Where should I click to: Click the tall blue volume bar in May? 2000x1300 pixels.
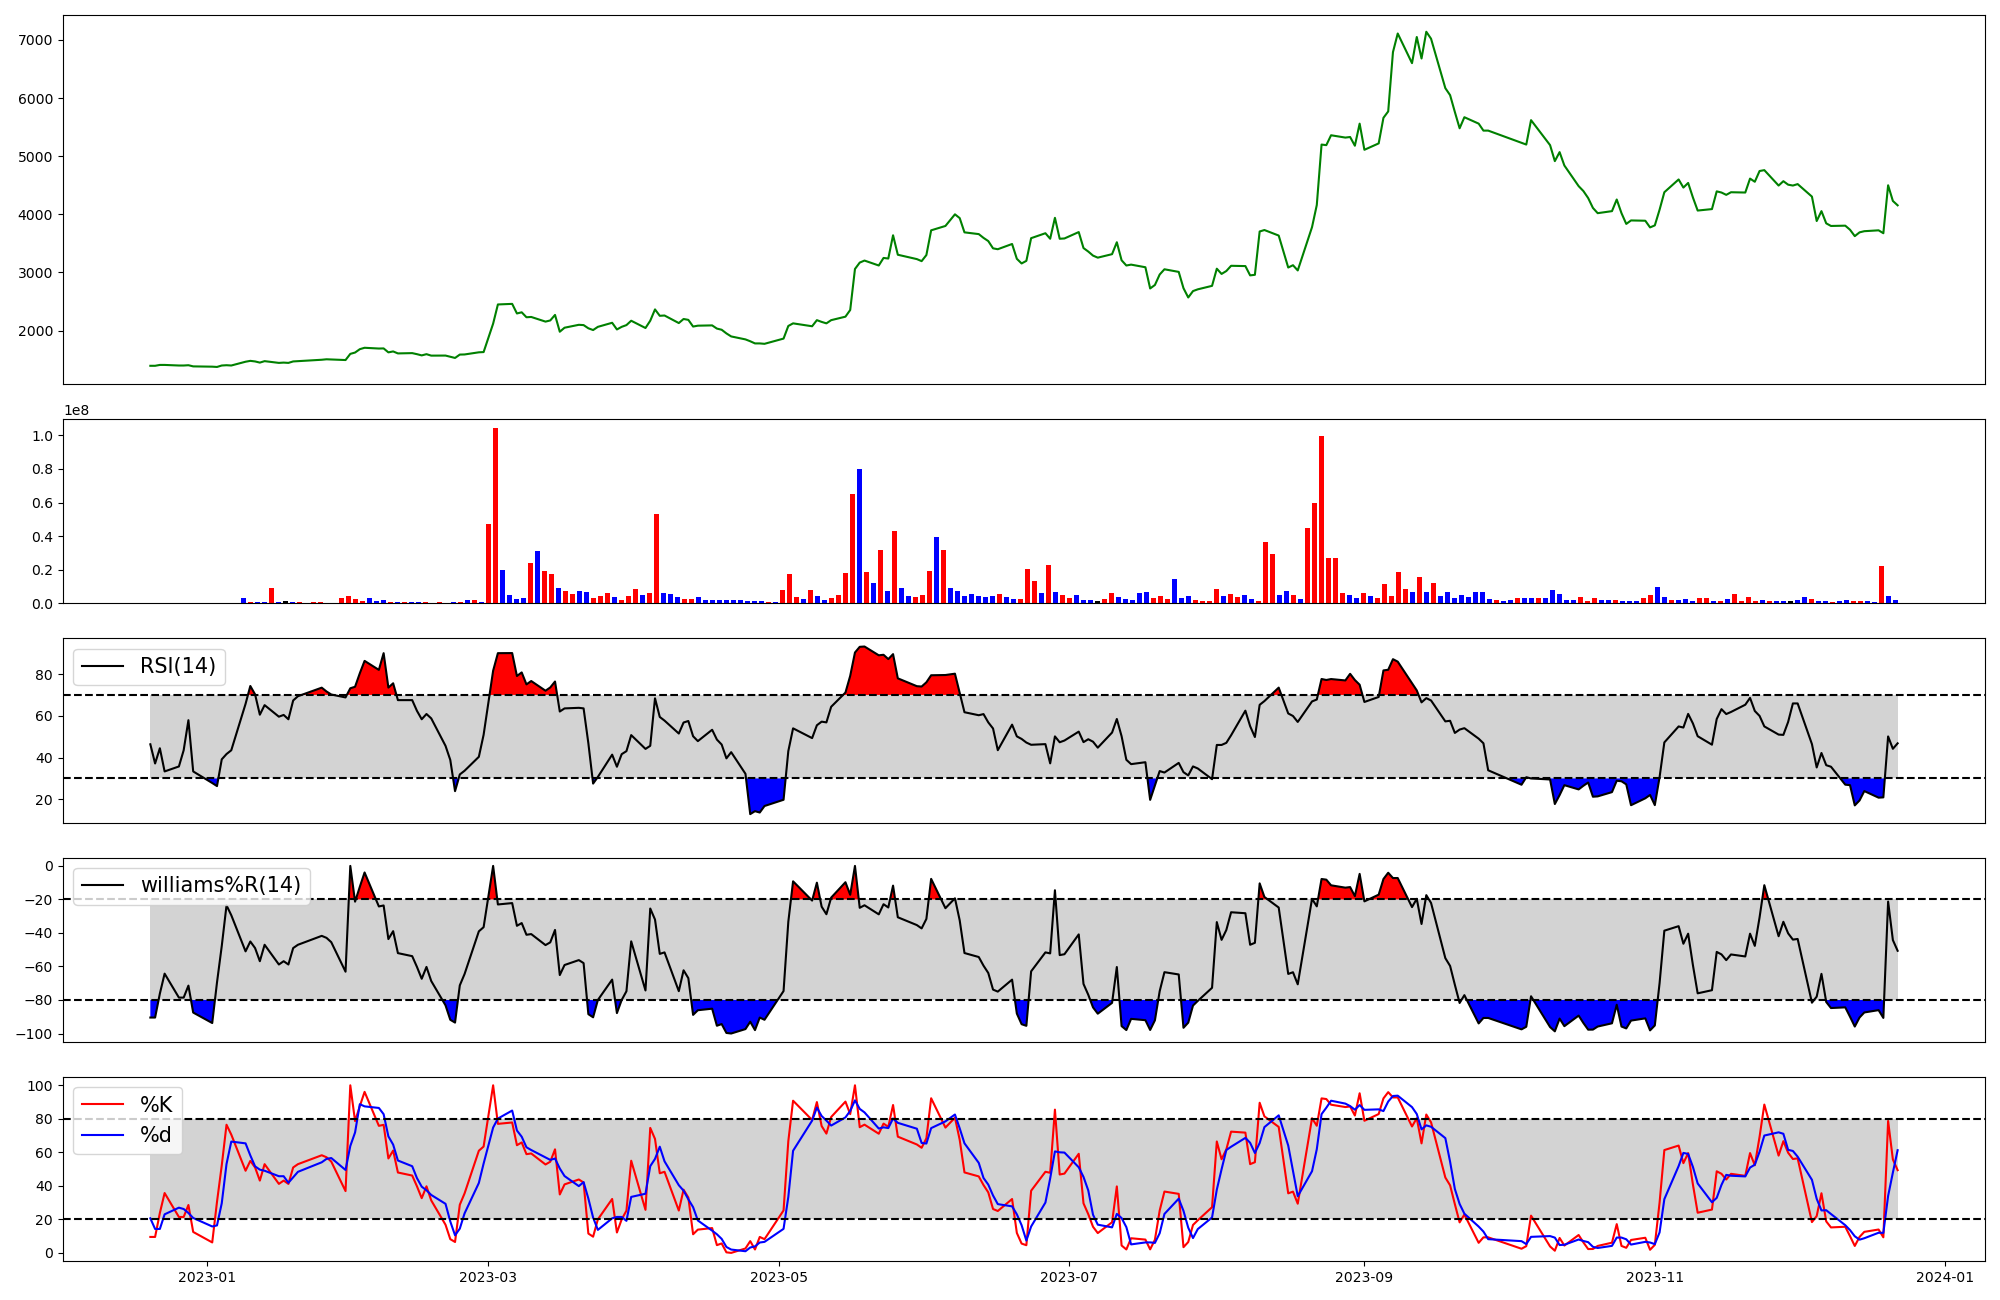pyautogui.click(x=859, y=535)
